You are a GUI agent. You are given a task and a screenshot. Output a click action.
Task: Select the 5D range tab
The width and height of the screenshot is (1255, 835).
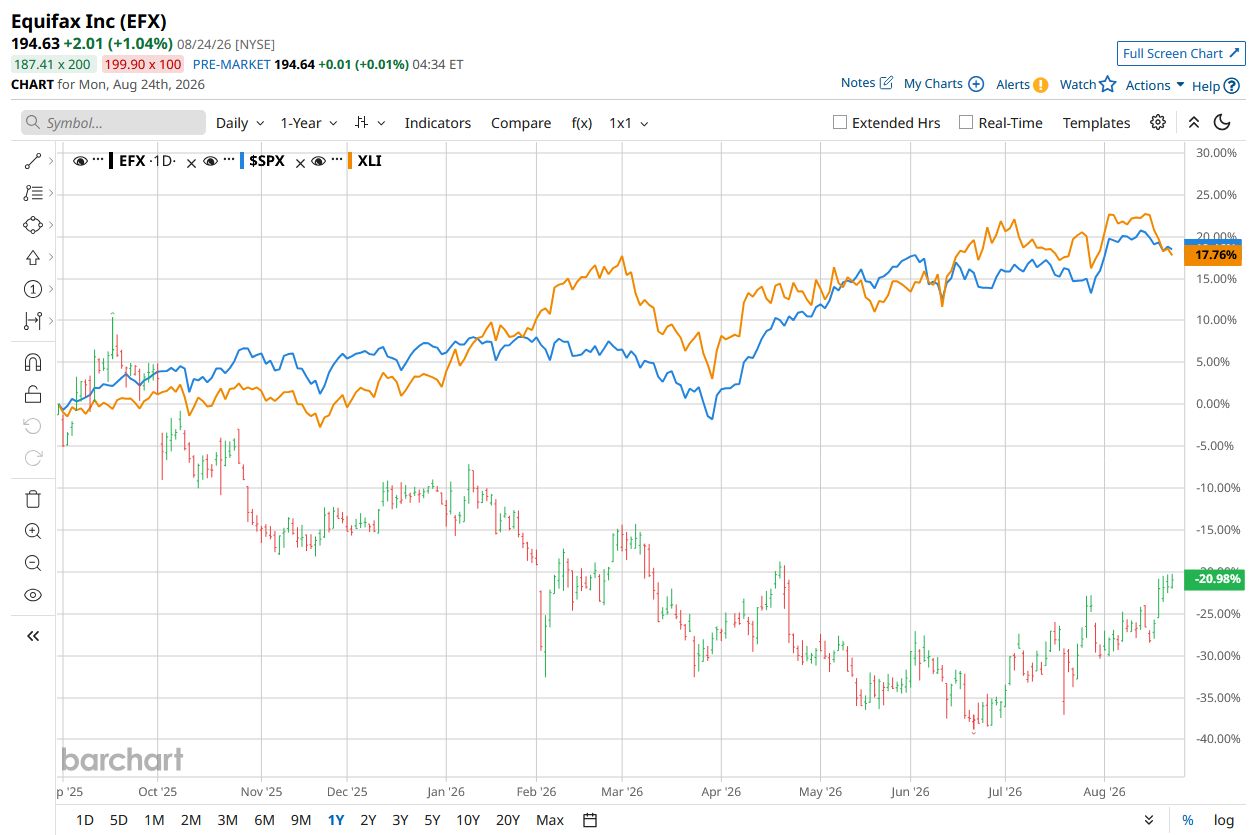coord(119,820)
